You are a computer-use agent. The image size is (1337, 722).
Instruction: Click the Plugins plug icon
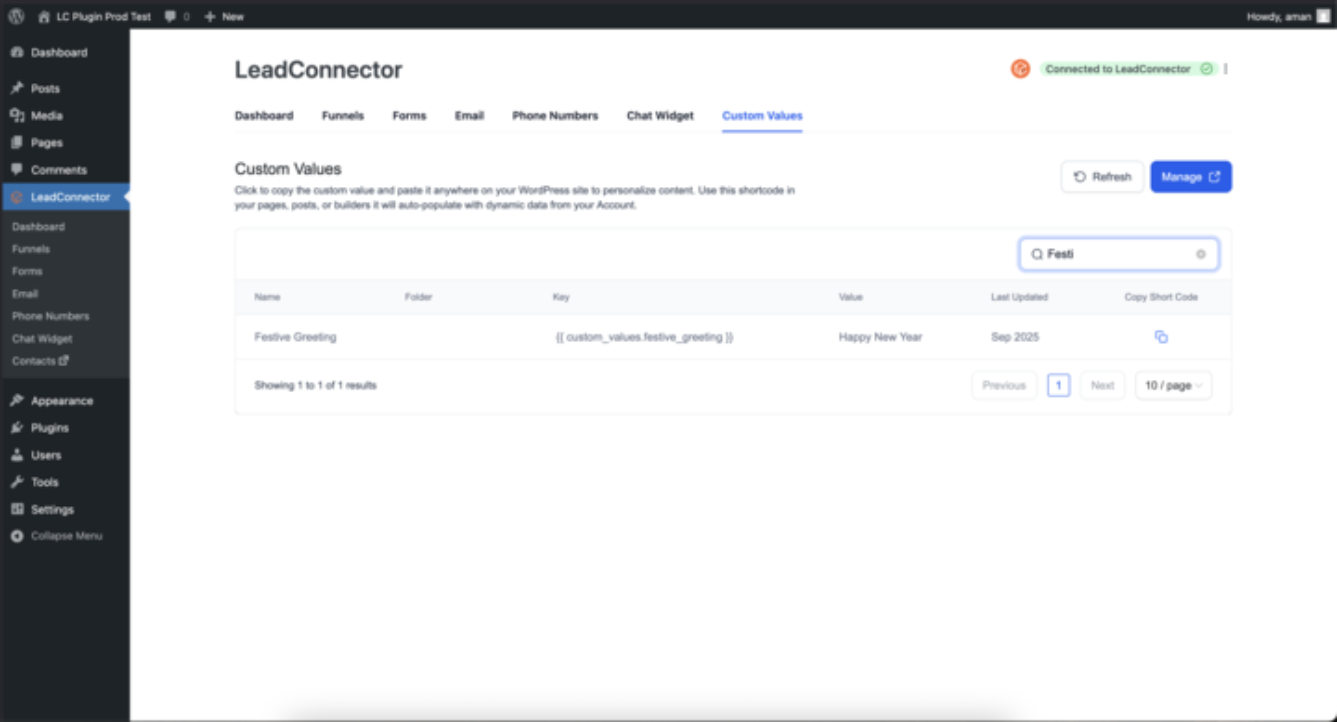(17, 427)
